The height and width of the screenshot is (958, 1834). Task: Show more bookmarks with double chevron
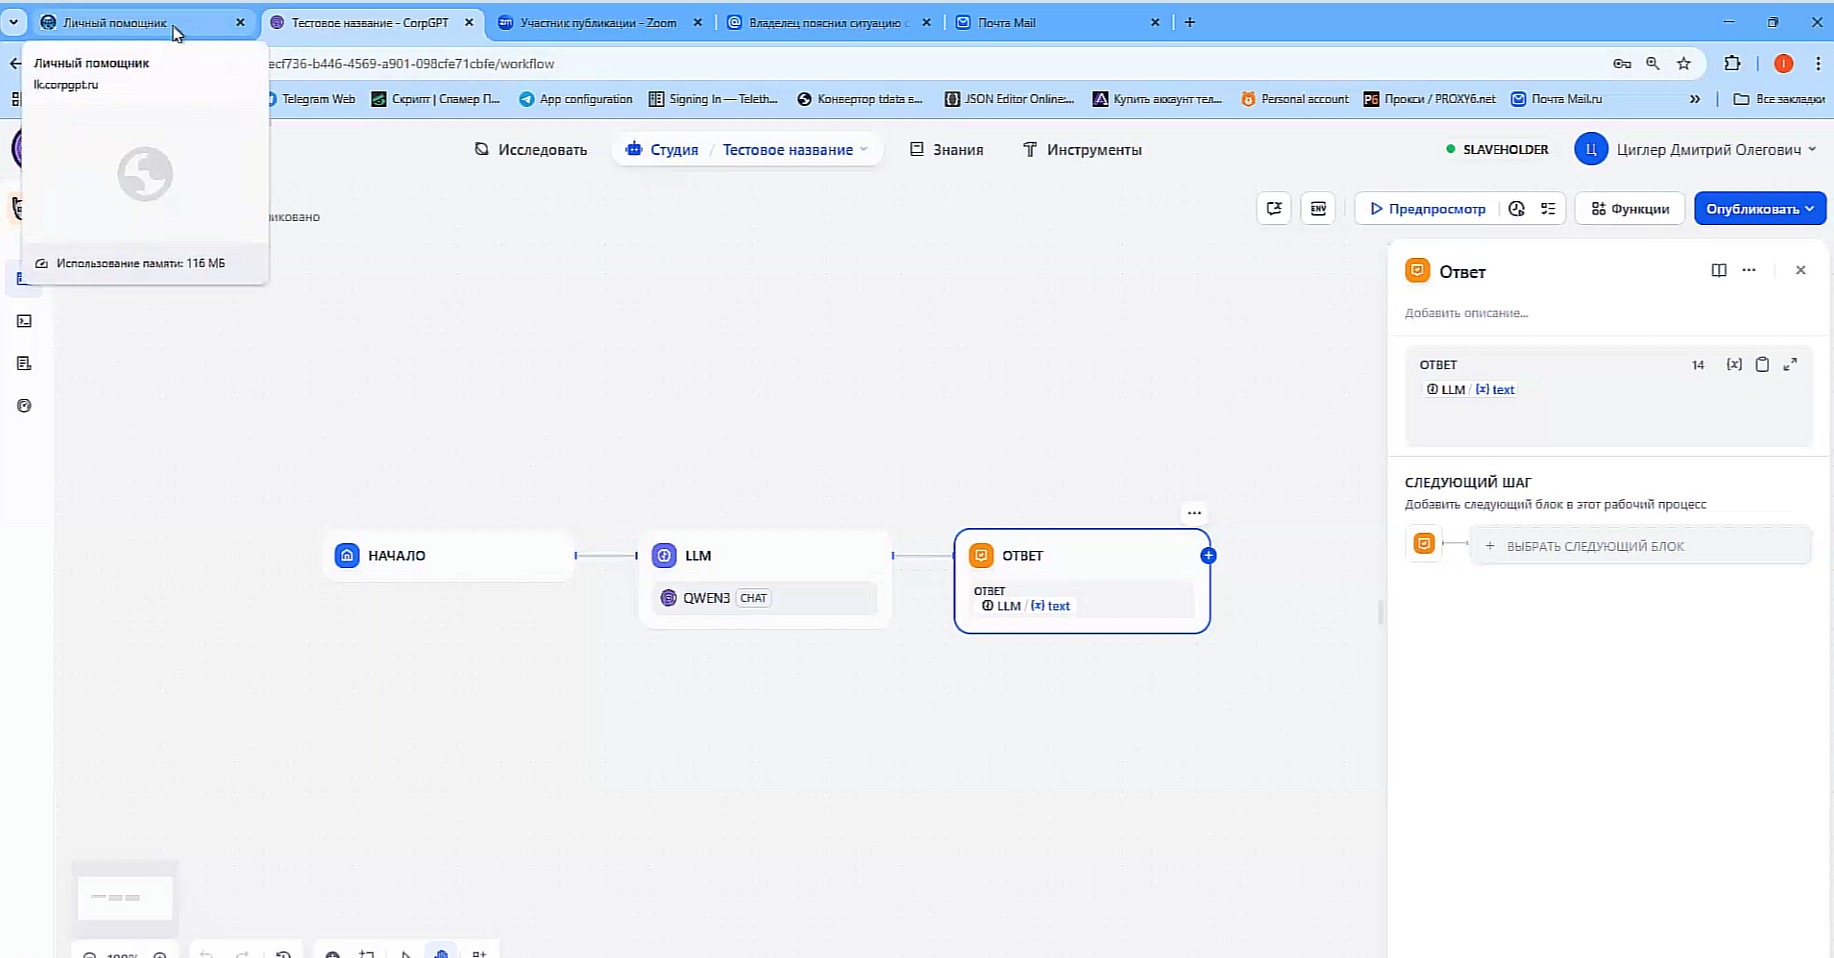pos(1695,99)
